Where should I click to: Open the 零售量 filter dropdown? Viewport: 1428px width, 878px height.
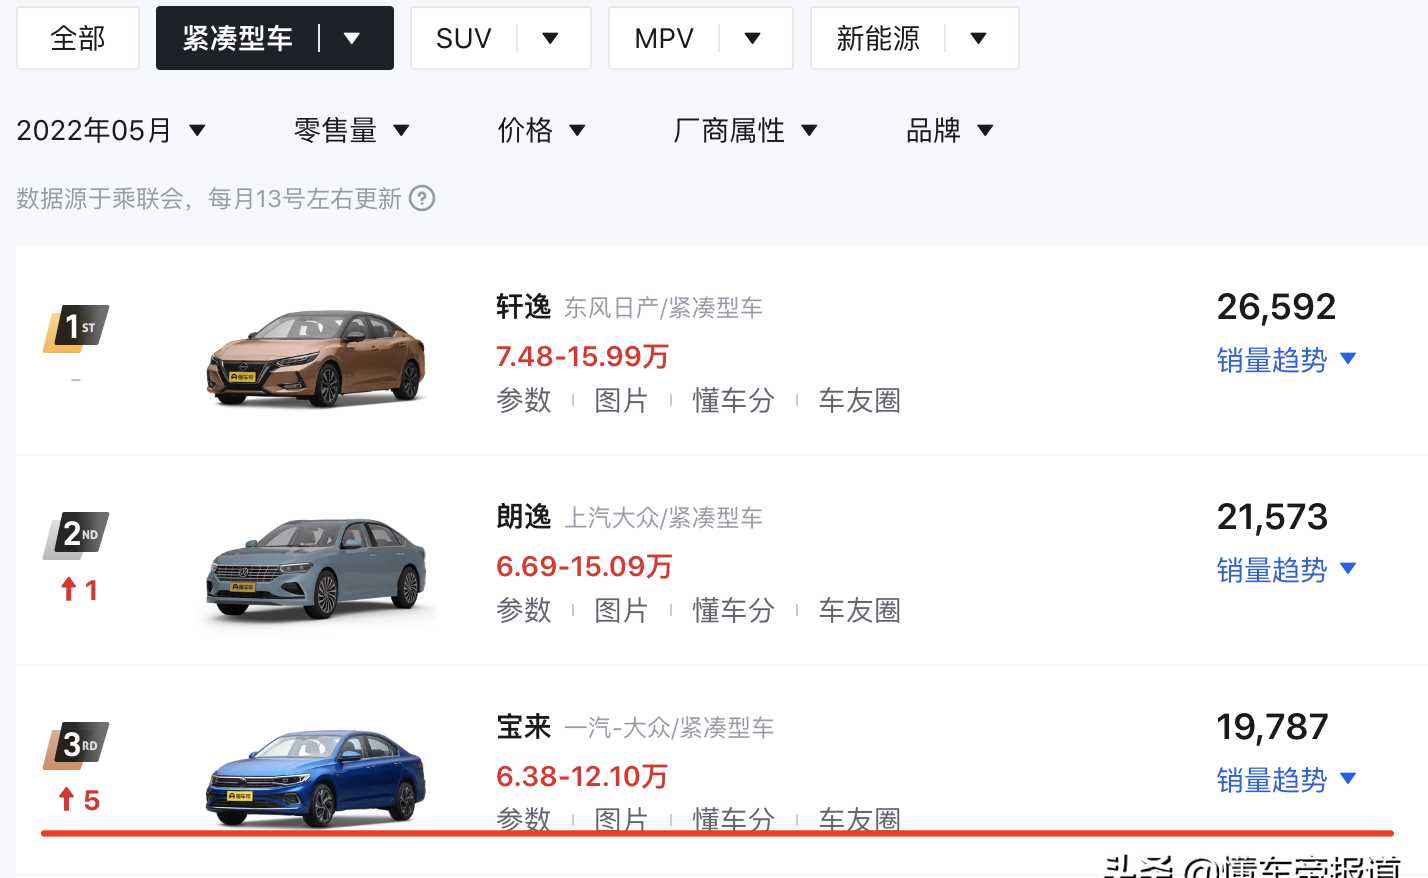click(351, 130)
